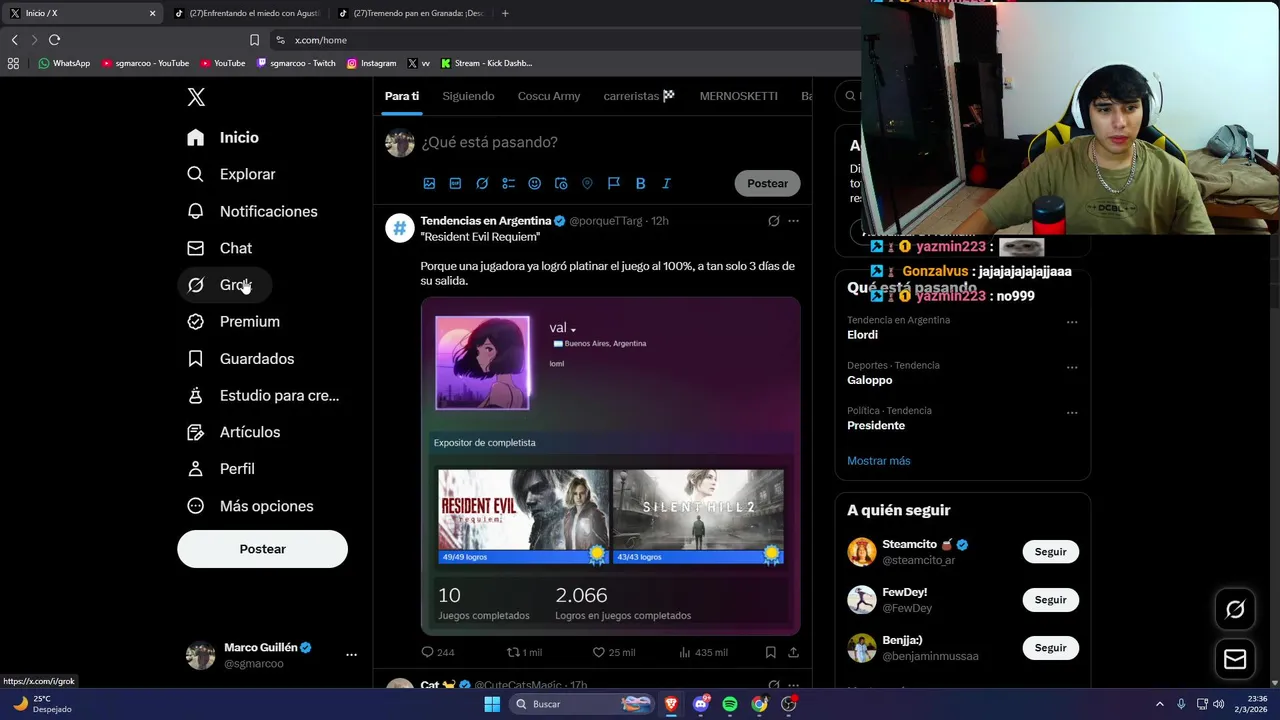The height and width of the screenshot is (720, 1280).
Task: Open Notificaciones in the sidebar
Action: coord(252,211)
